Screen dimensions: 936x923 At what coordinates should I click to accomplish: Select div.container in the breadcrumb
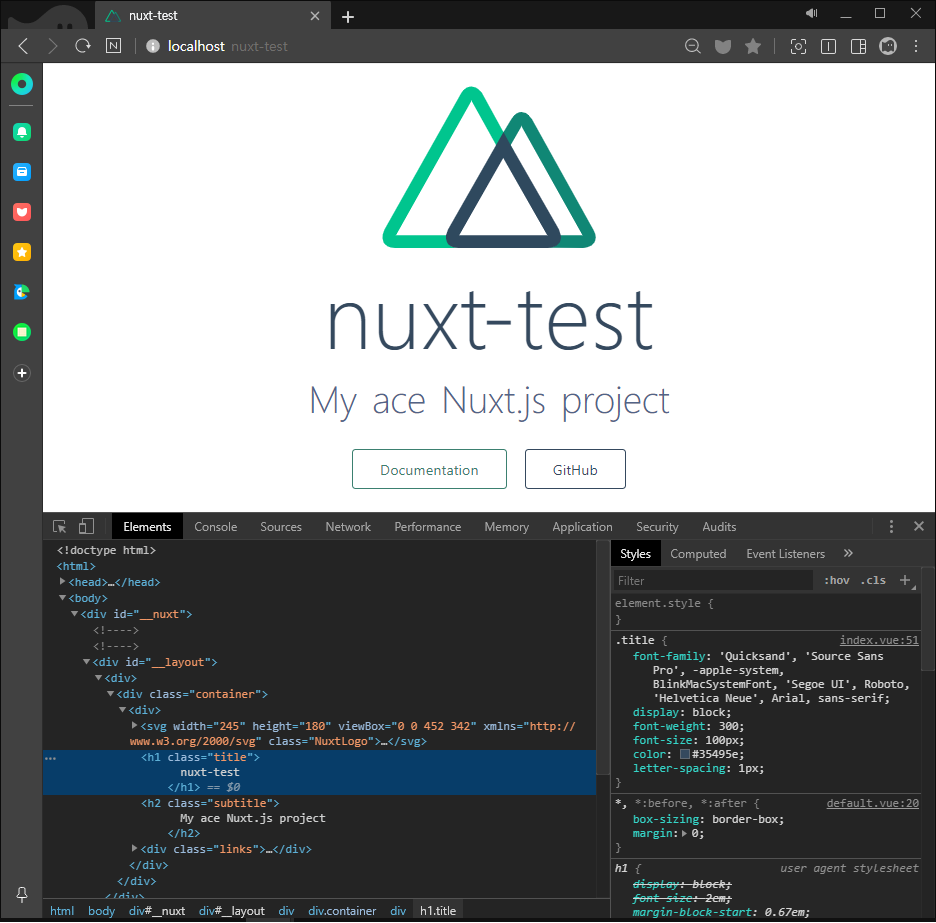pos(342,910)
